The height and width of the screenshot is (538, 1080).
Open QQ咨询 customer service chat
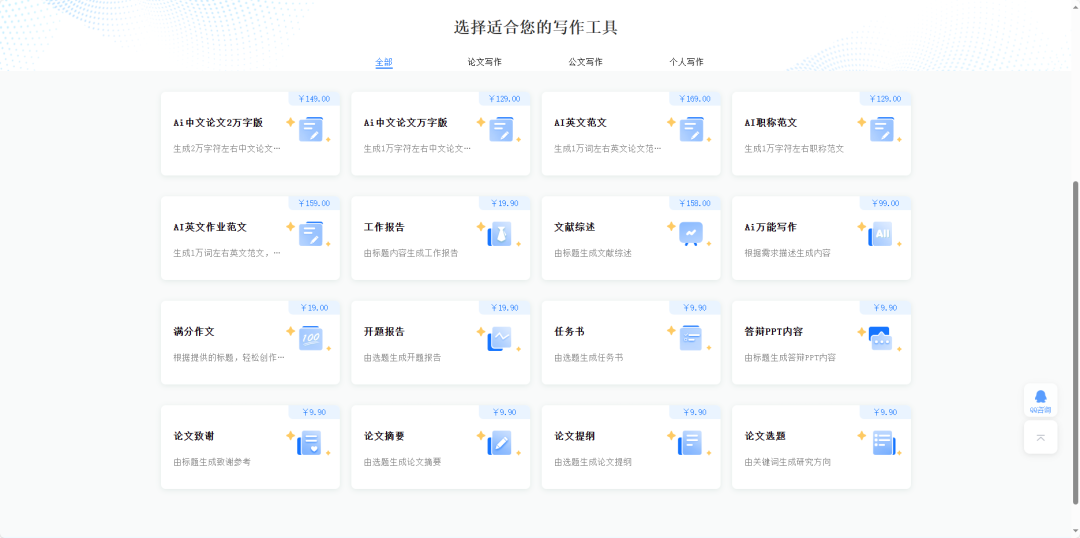1040,400
